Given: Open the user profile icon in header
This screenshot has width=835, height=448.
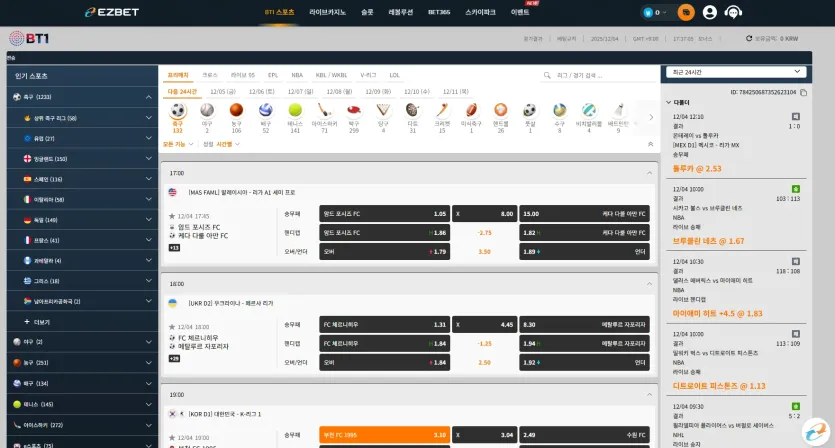Looking at the screenshot, I should point(709,12).
